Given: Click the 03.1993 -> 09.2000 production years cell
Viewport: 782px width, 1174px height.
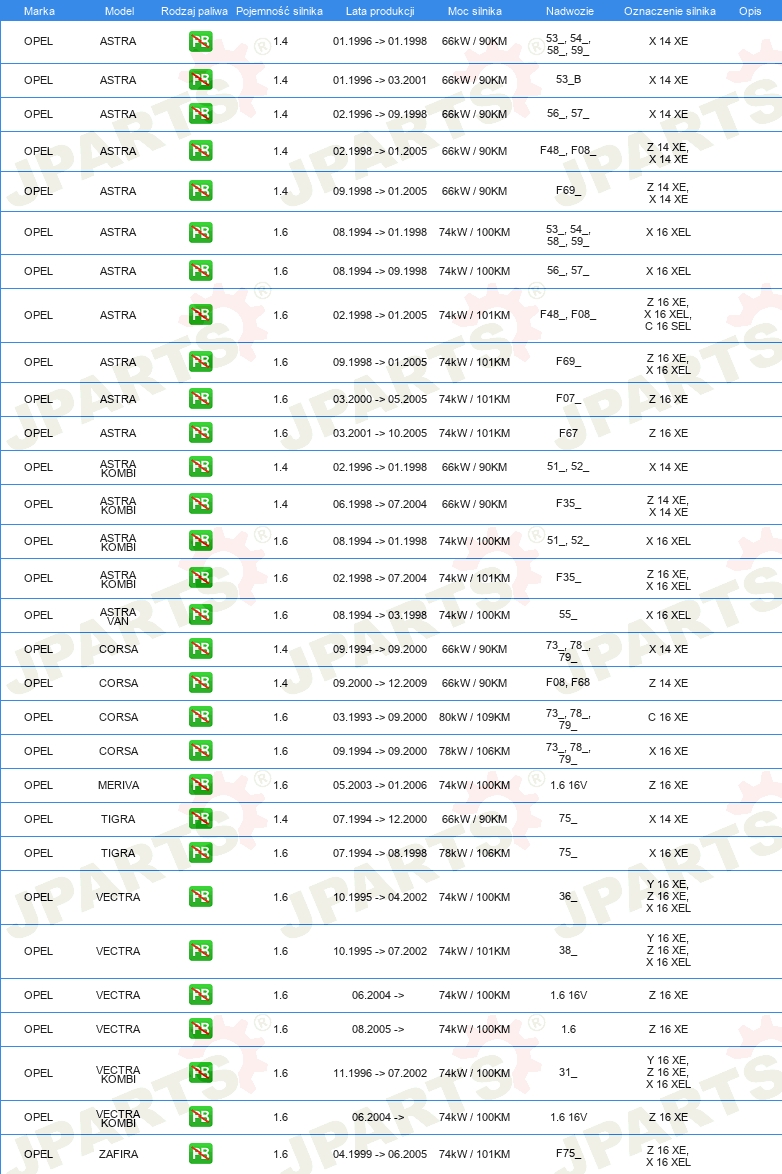Looking at the screenshot, I should (380, 717).
